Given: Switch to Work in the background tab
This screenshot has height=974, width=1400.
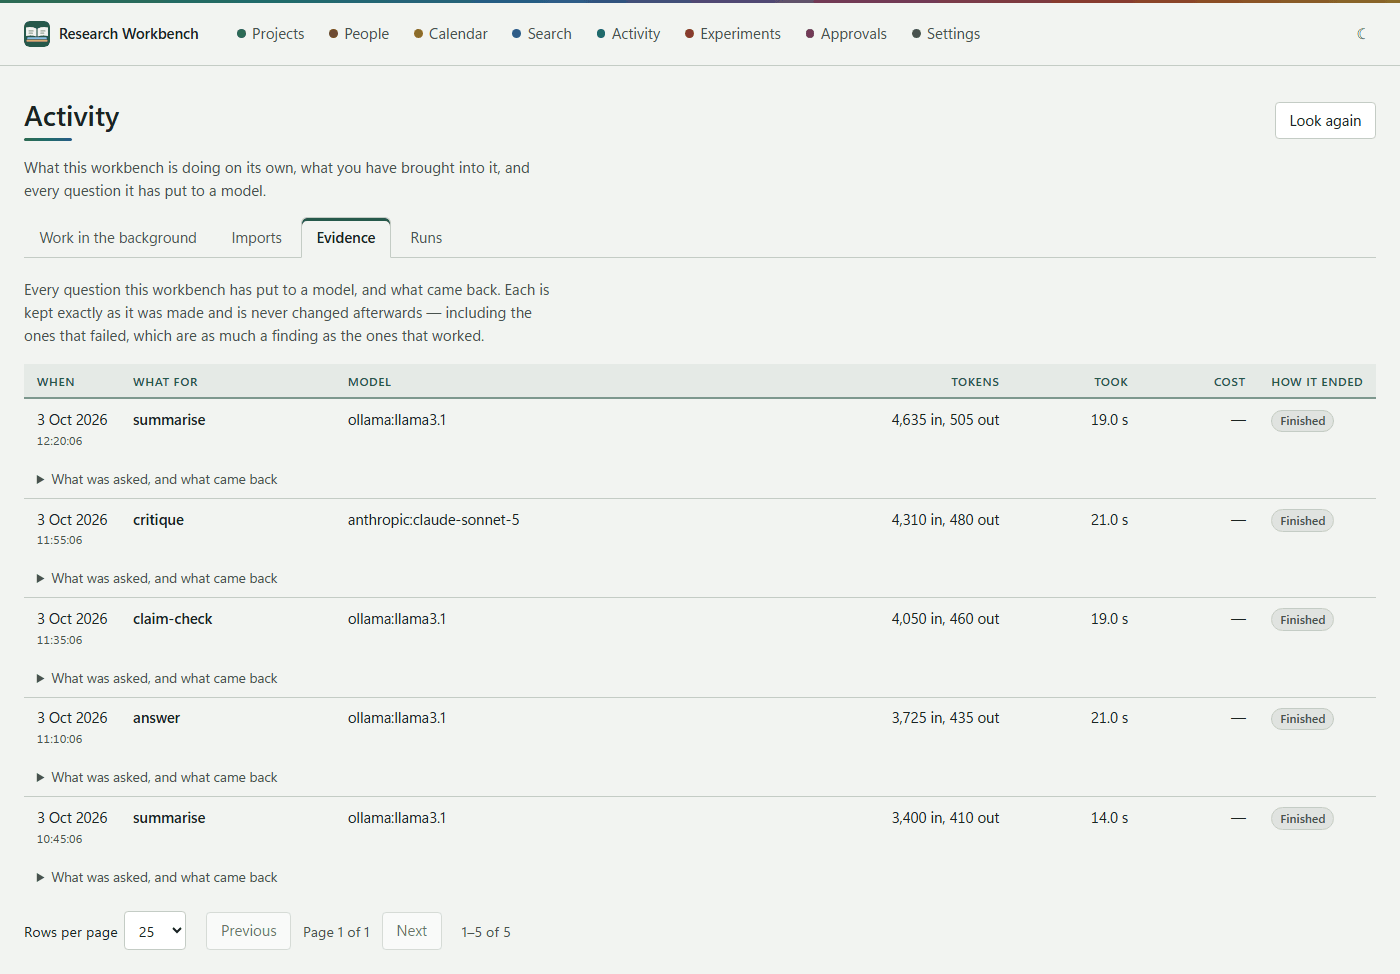Looking at the screenshot, I should [118, 238].
